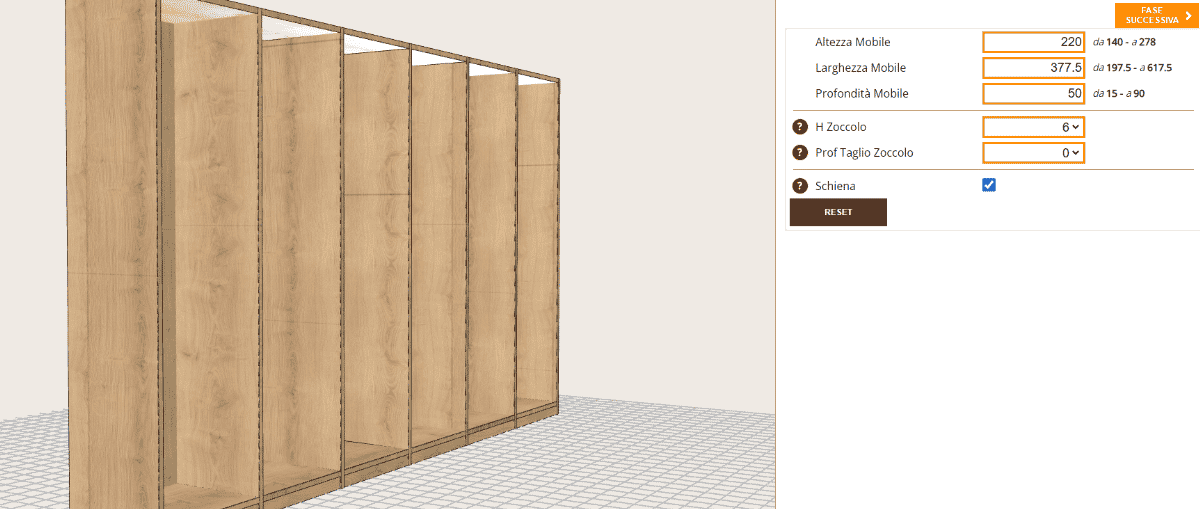This screenshot has height=509, width=1200.
Task: Open the help icon beside H Zoccolo
Action: pyautogui.click(x=800, y=127)
